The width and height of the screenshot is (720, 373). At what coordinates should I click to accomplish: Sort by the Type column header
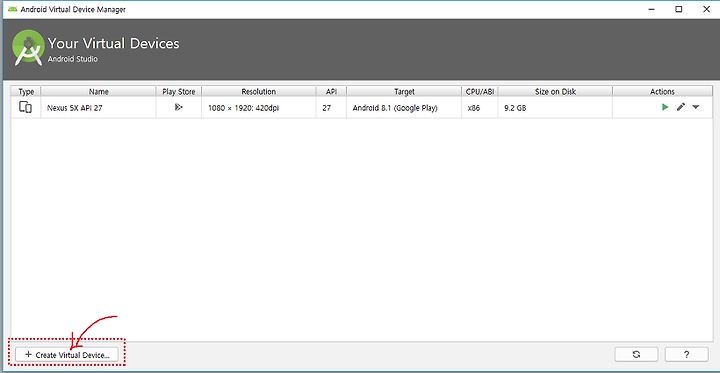26,91
